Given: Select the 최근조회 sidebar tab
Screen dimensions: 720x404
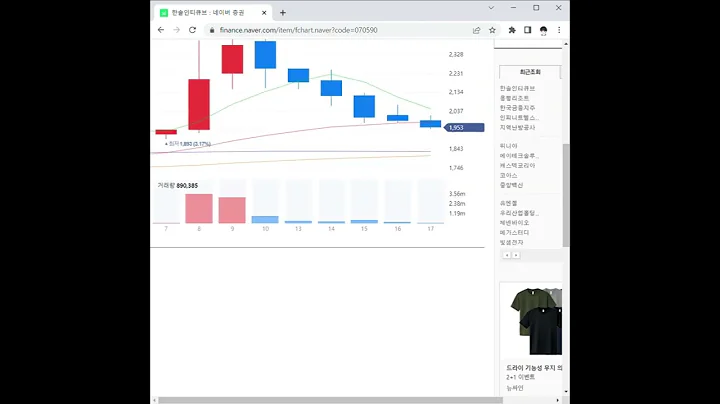Looking at the screenshot, I should click(x=530, y=72).
